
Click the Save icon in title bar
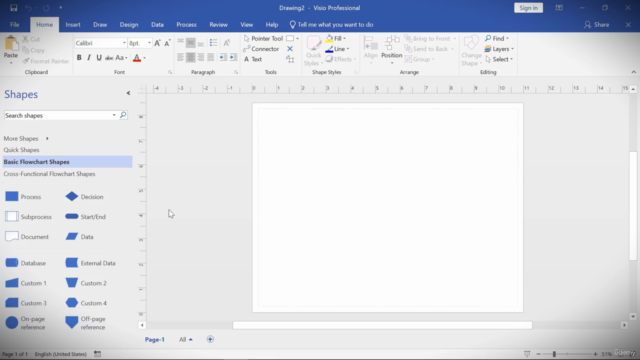(13, 8)
